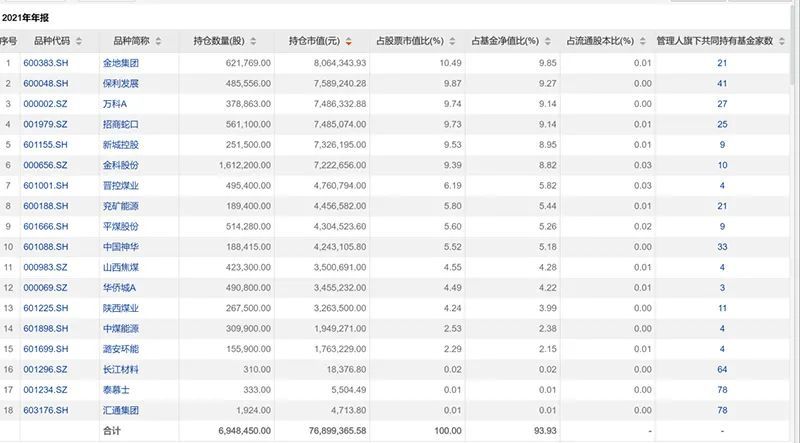Click stock name 新城控股

(x=120, y=144)
